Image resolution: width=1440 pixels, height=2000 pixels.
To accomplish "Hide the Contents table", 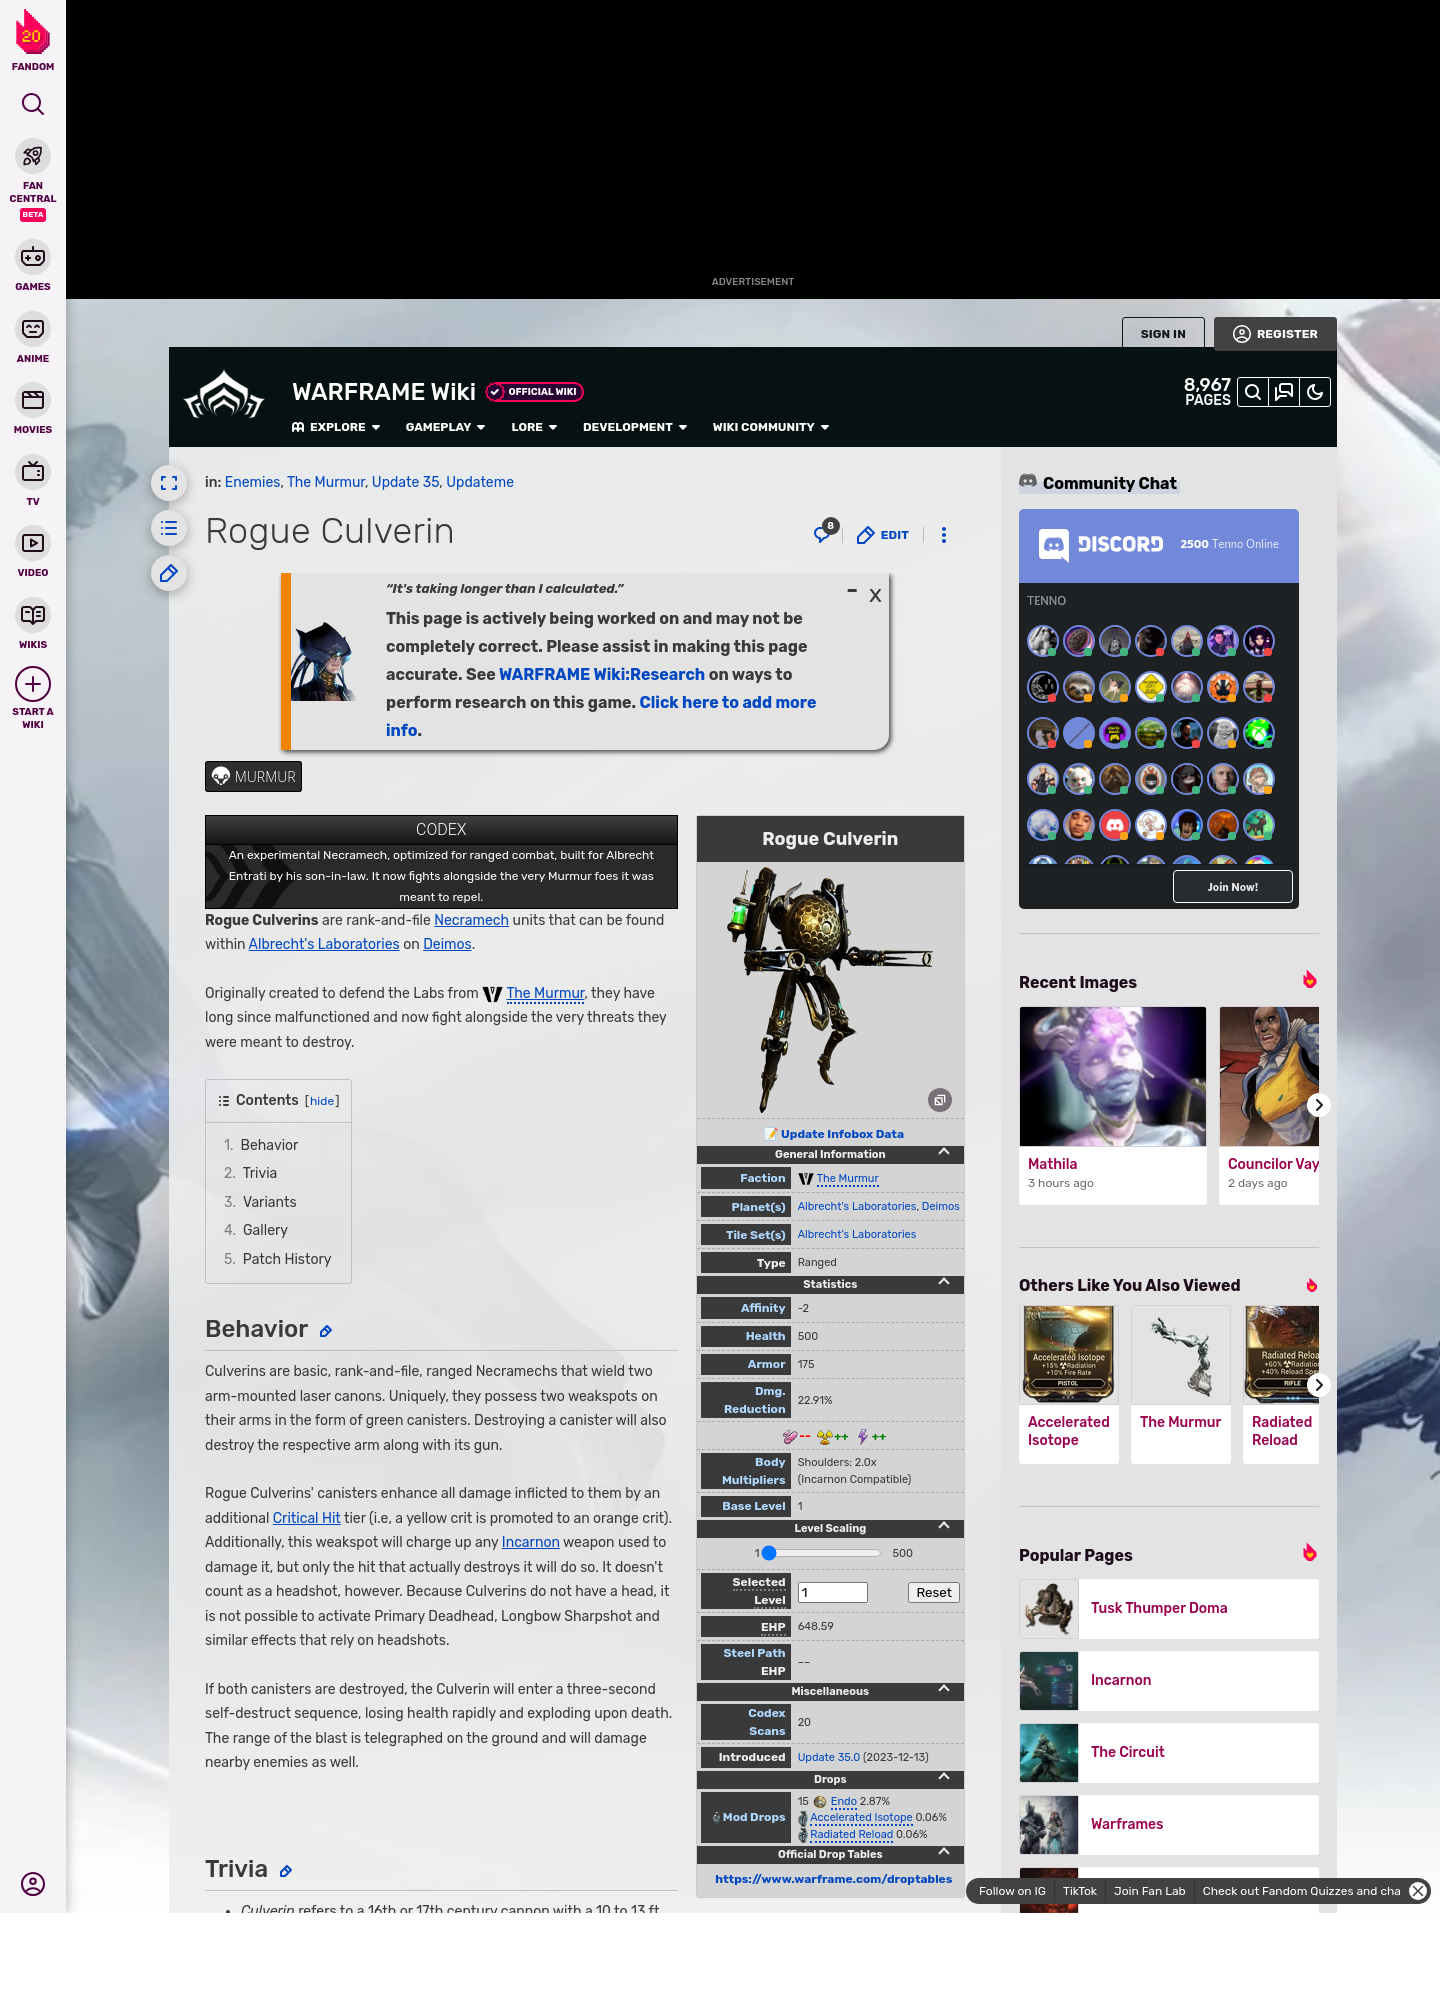I will [322, 1101].
